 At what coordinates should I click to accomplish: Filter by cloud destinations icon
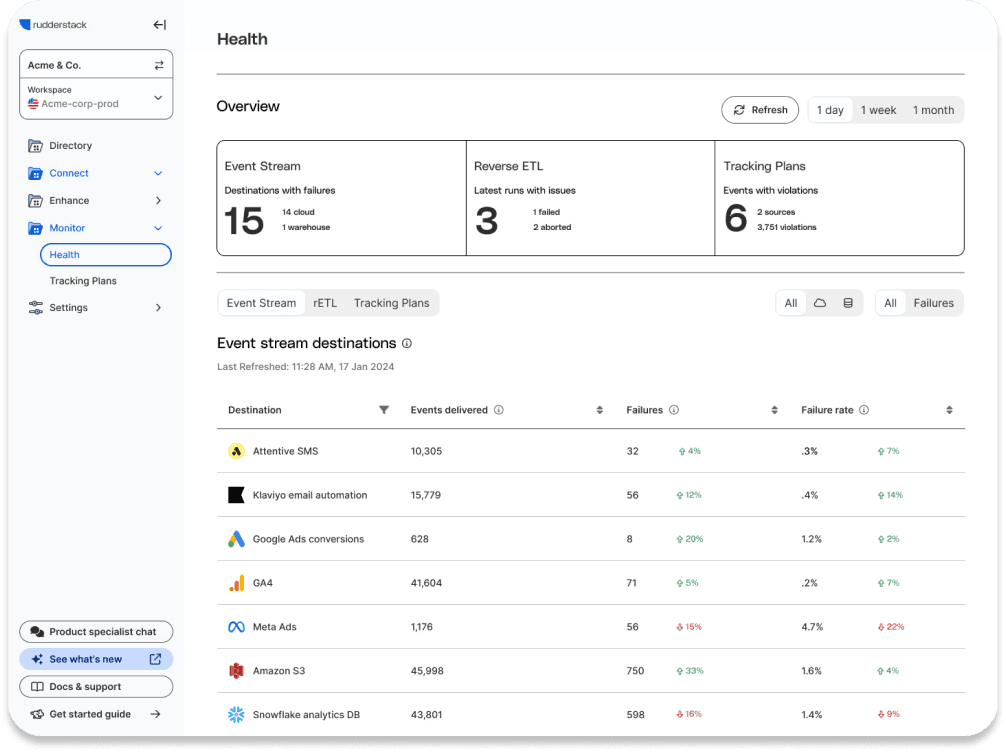[820, 303]
